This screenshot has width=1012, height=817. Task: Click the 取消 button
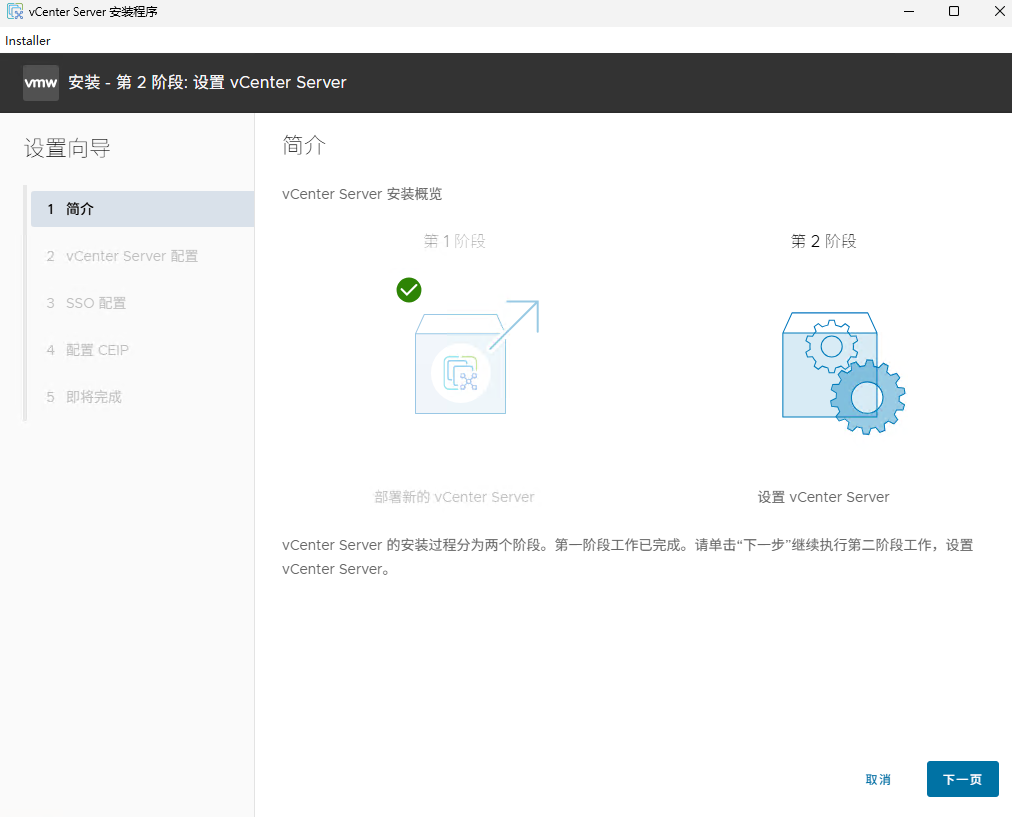878,779
